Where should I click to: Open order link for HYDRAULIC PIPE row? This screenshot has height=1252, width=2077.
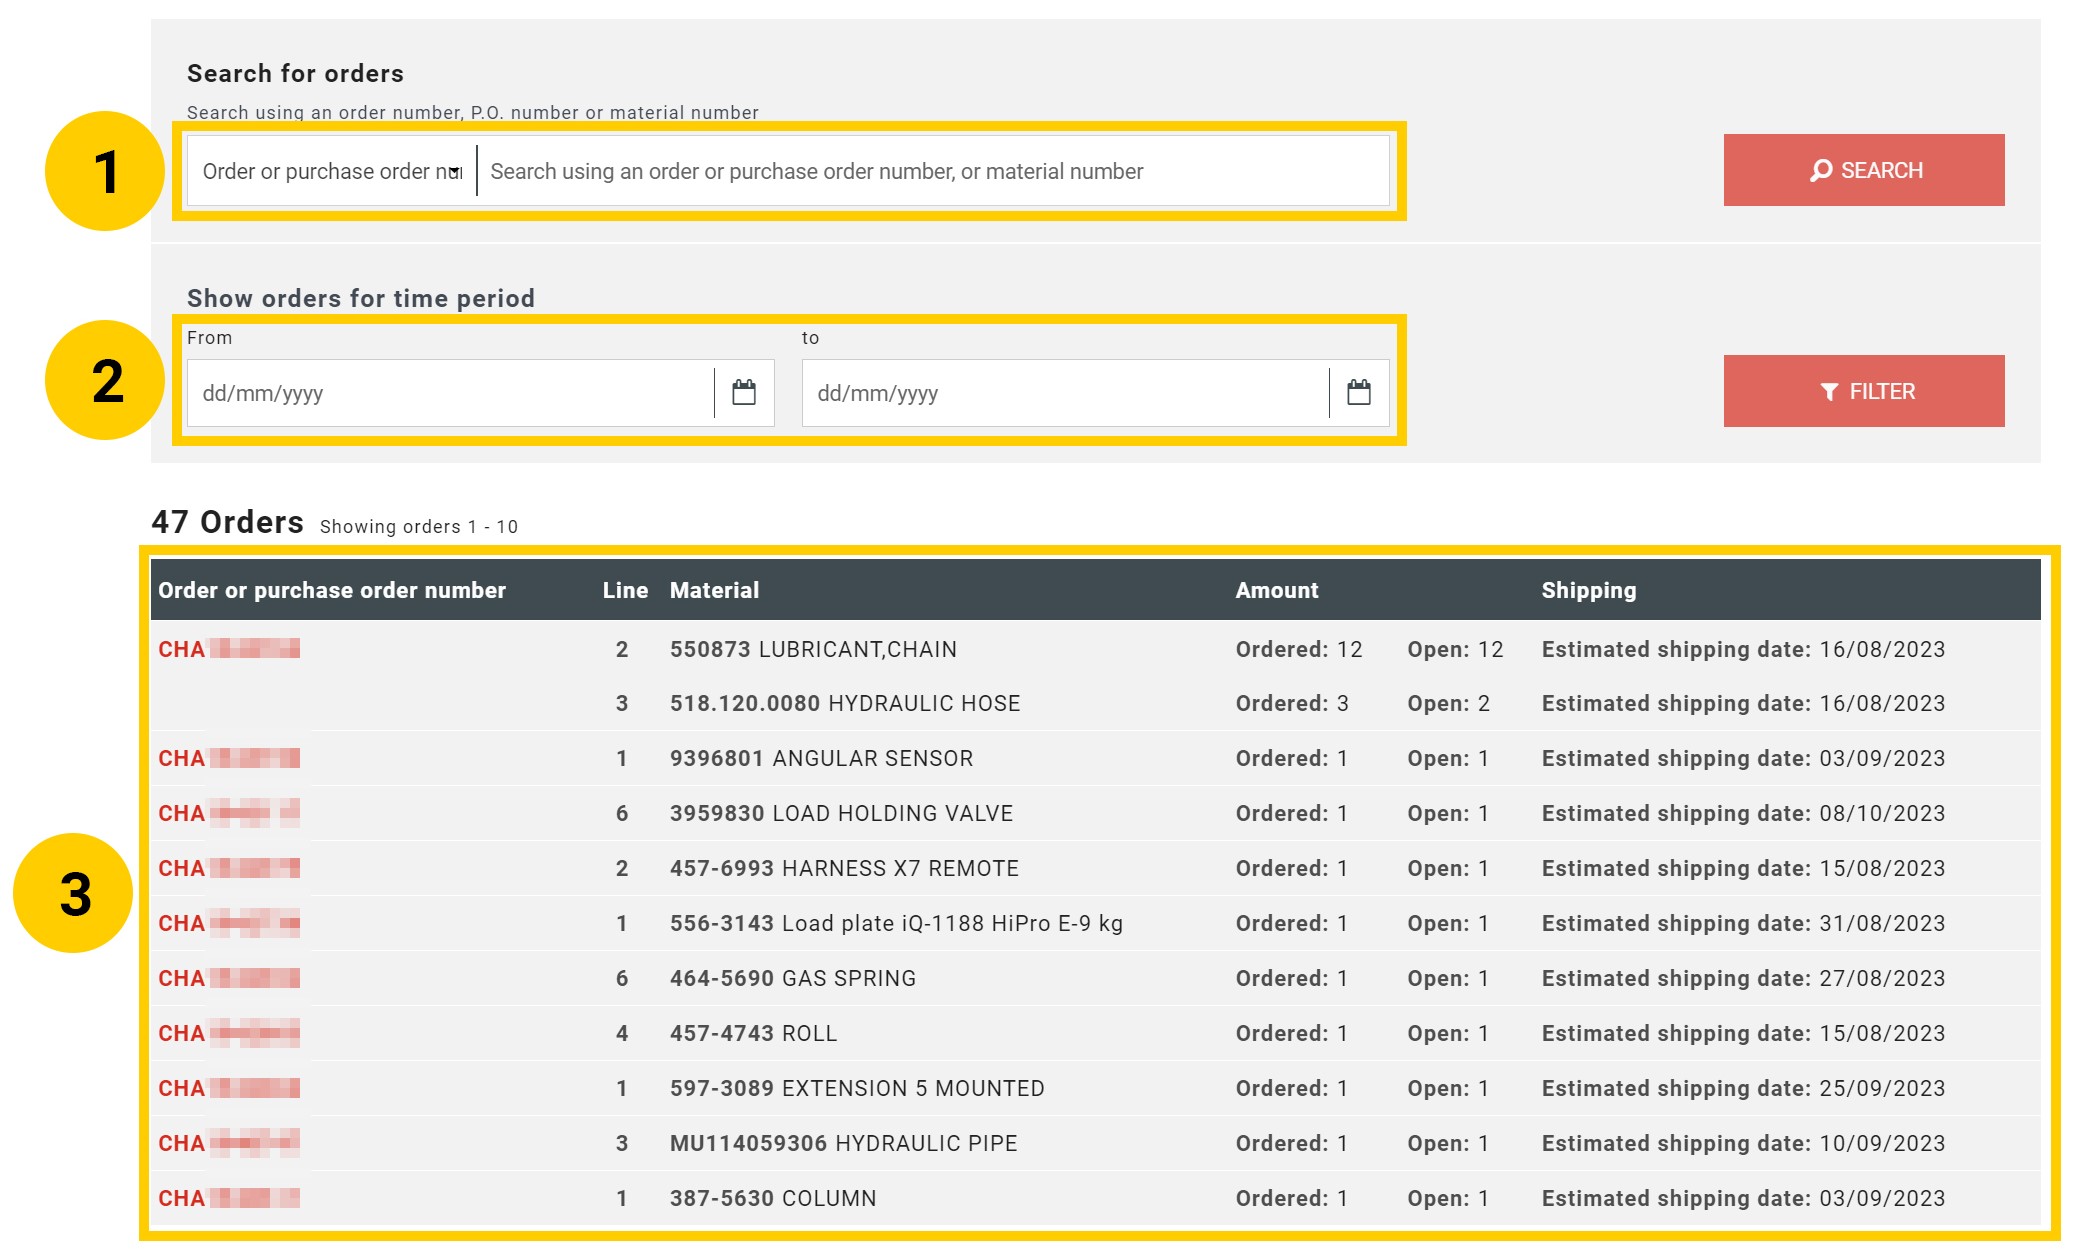[x=229, y=1143]
